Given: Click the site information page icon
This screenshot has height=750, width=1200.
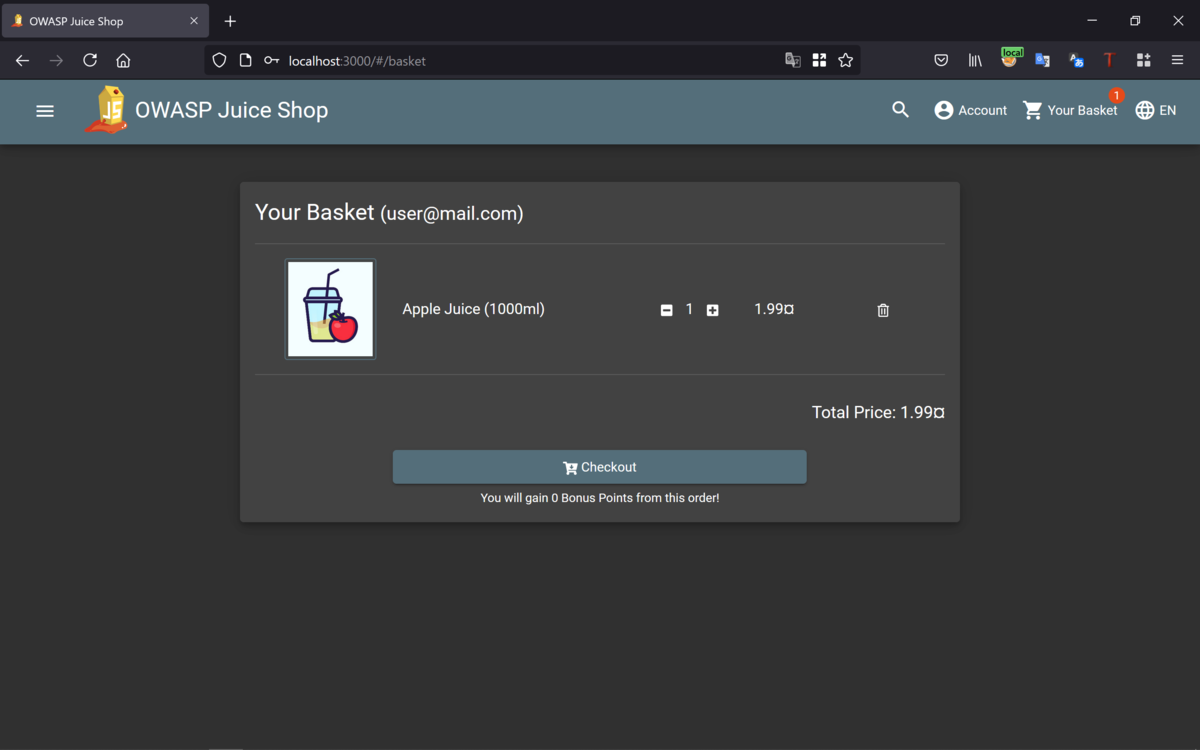Looking at the screenshot, I should 245,60.
